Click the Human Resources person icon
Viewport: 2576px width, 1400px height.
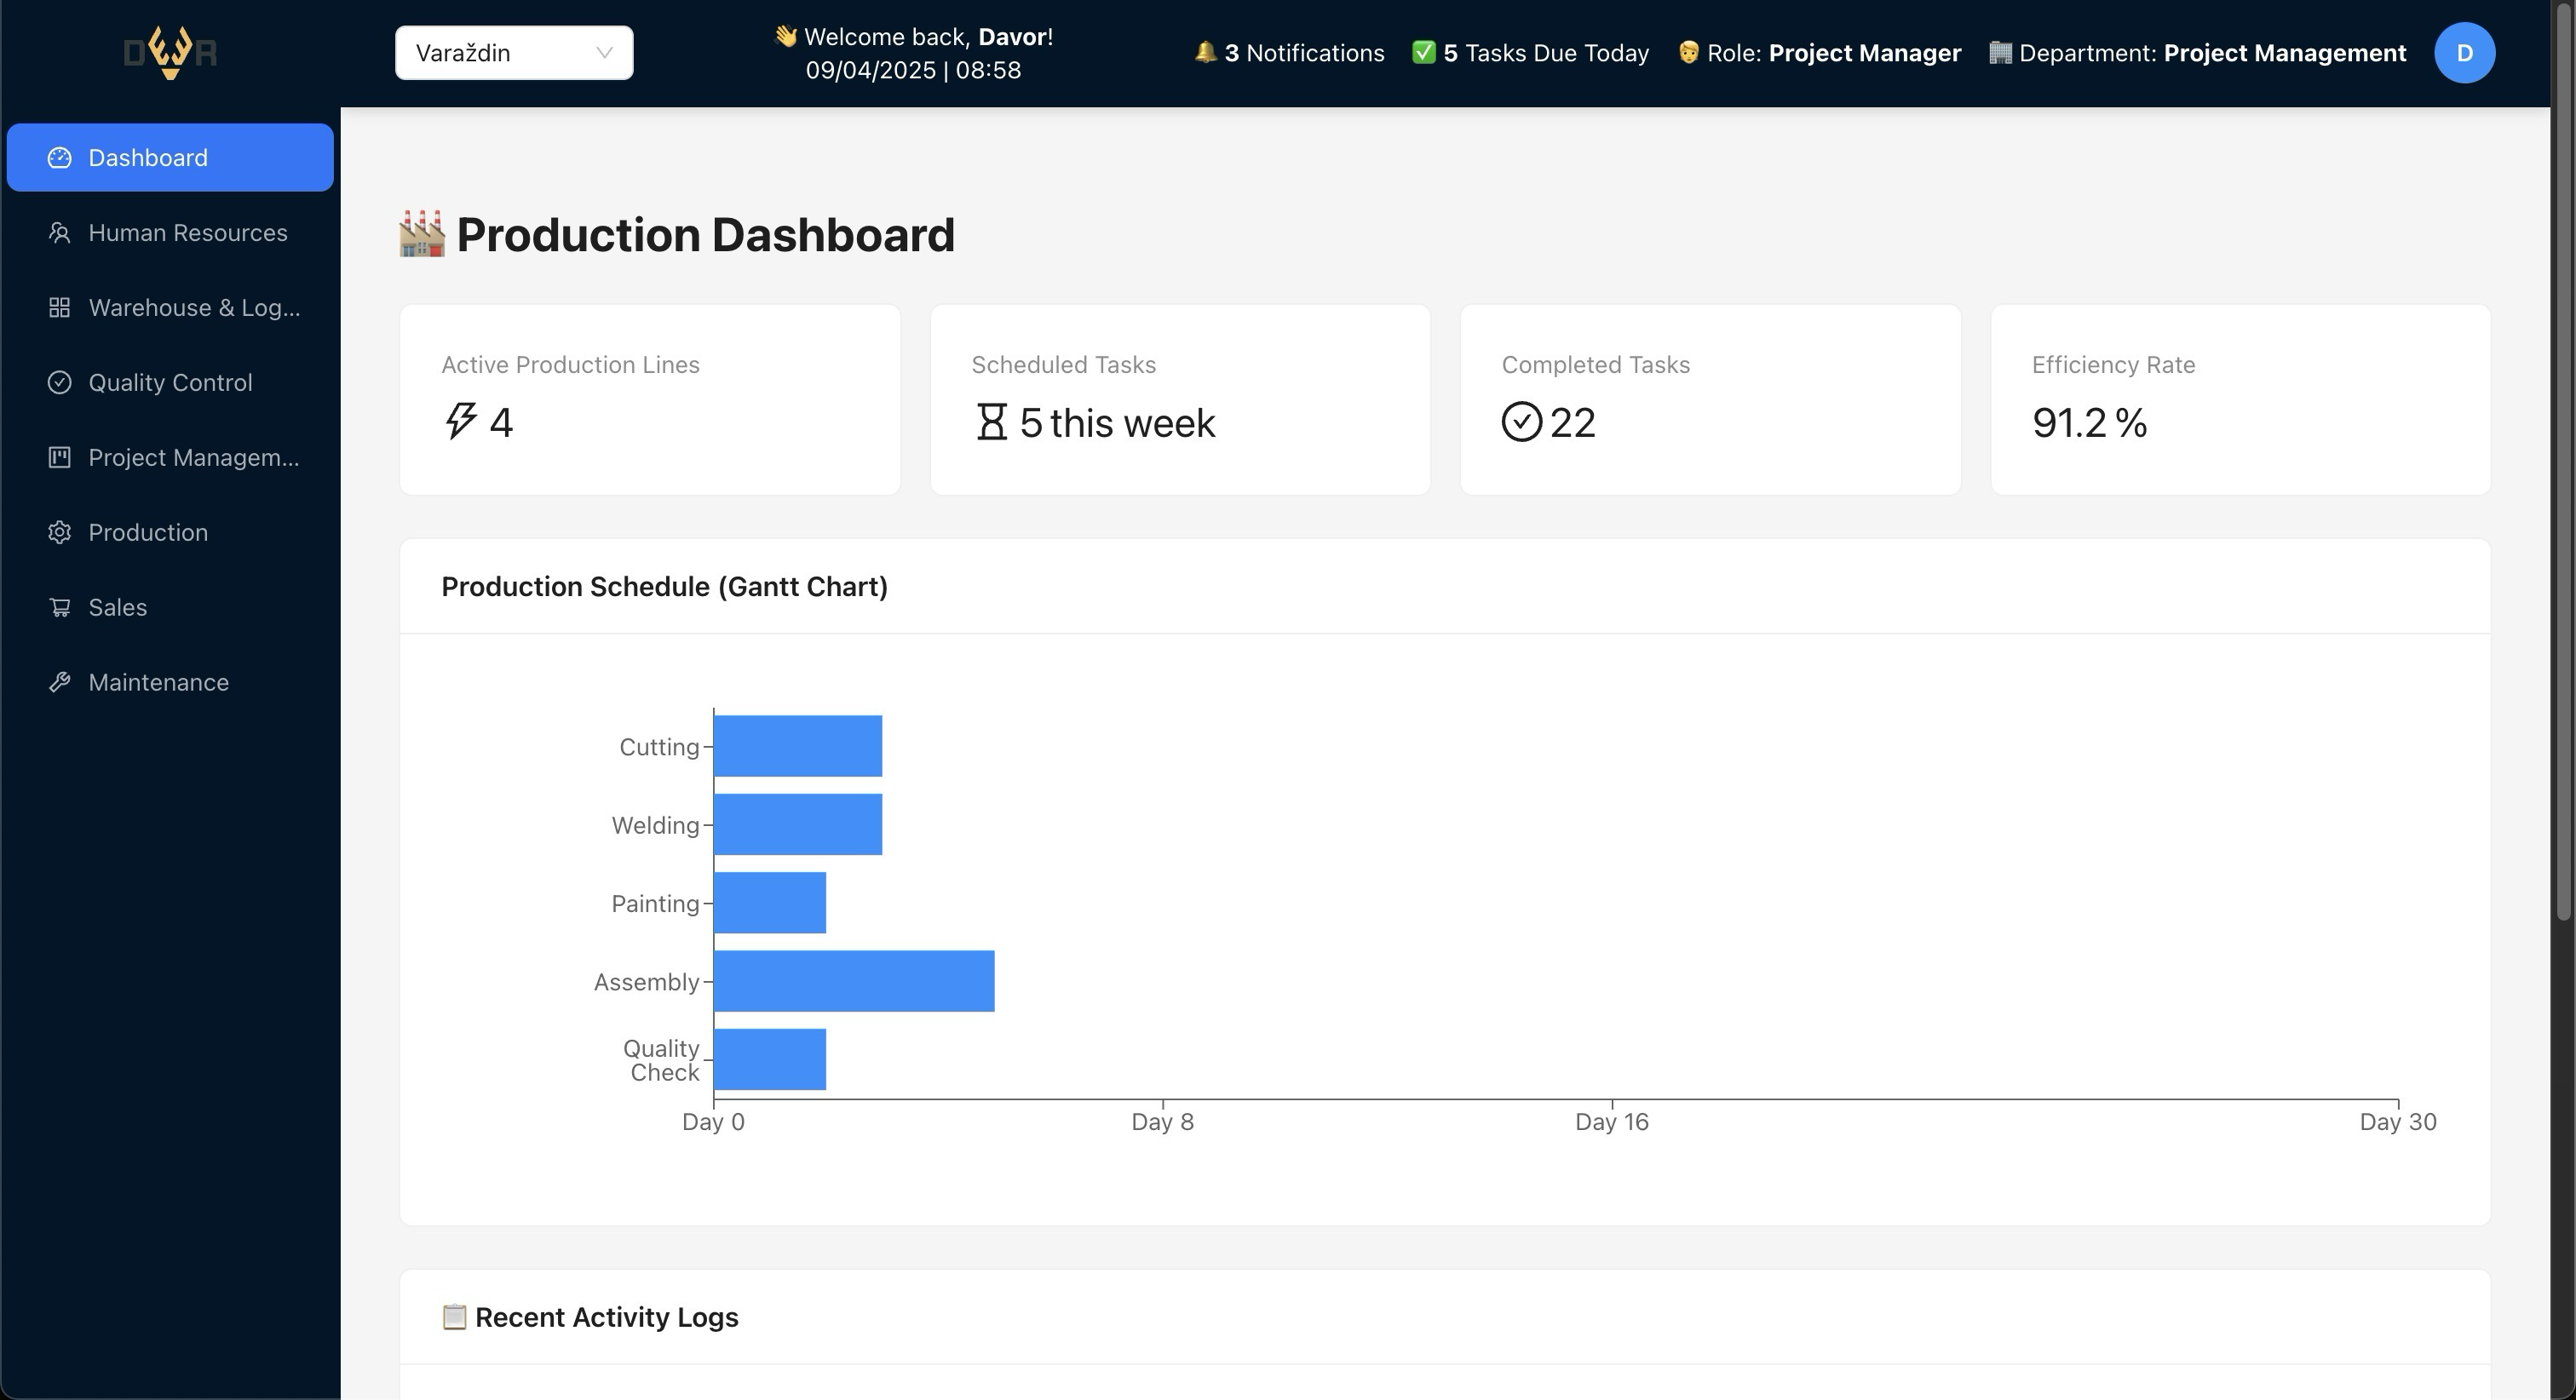tap(59, 233)
